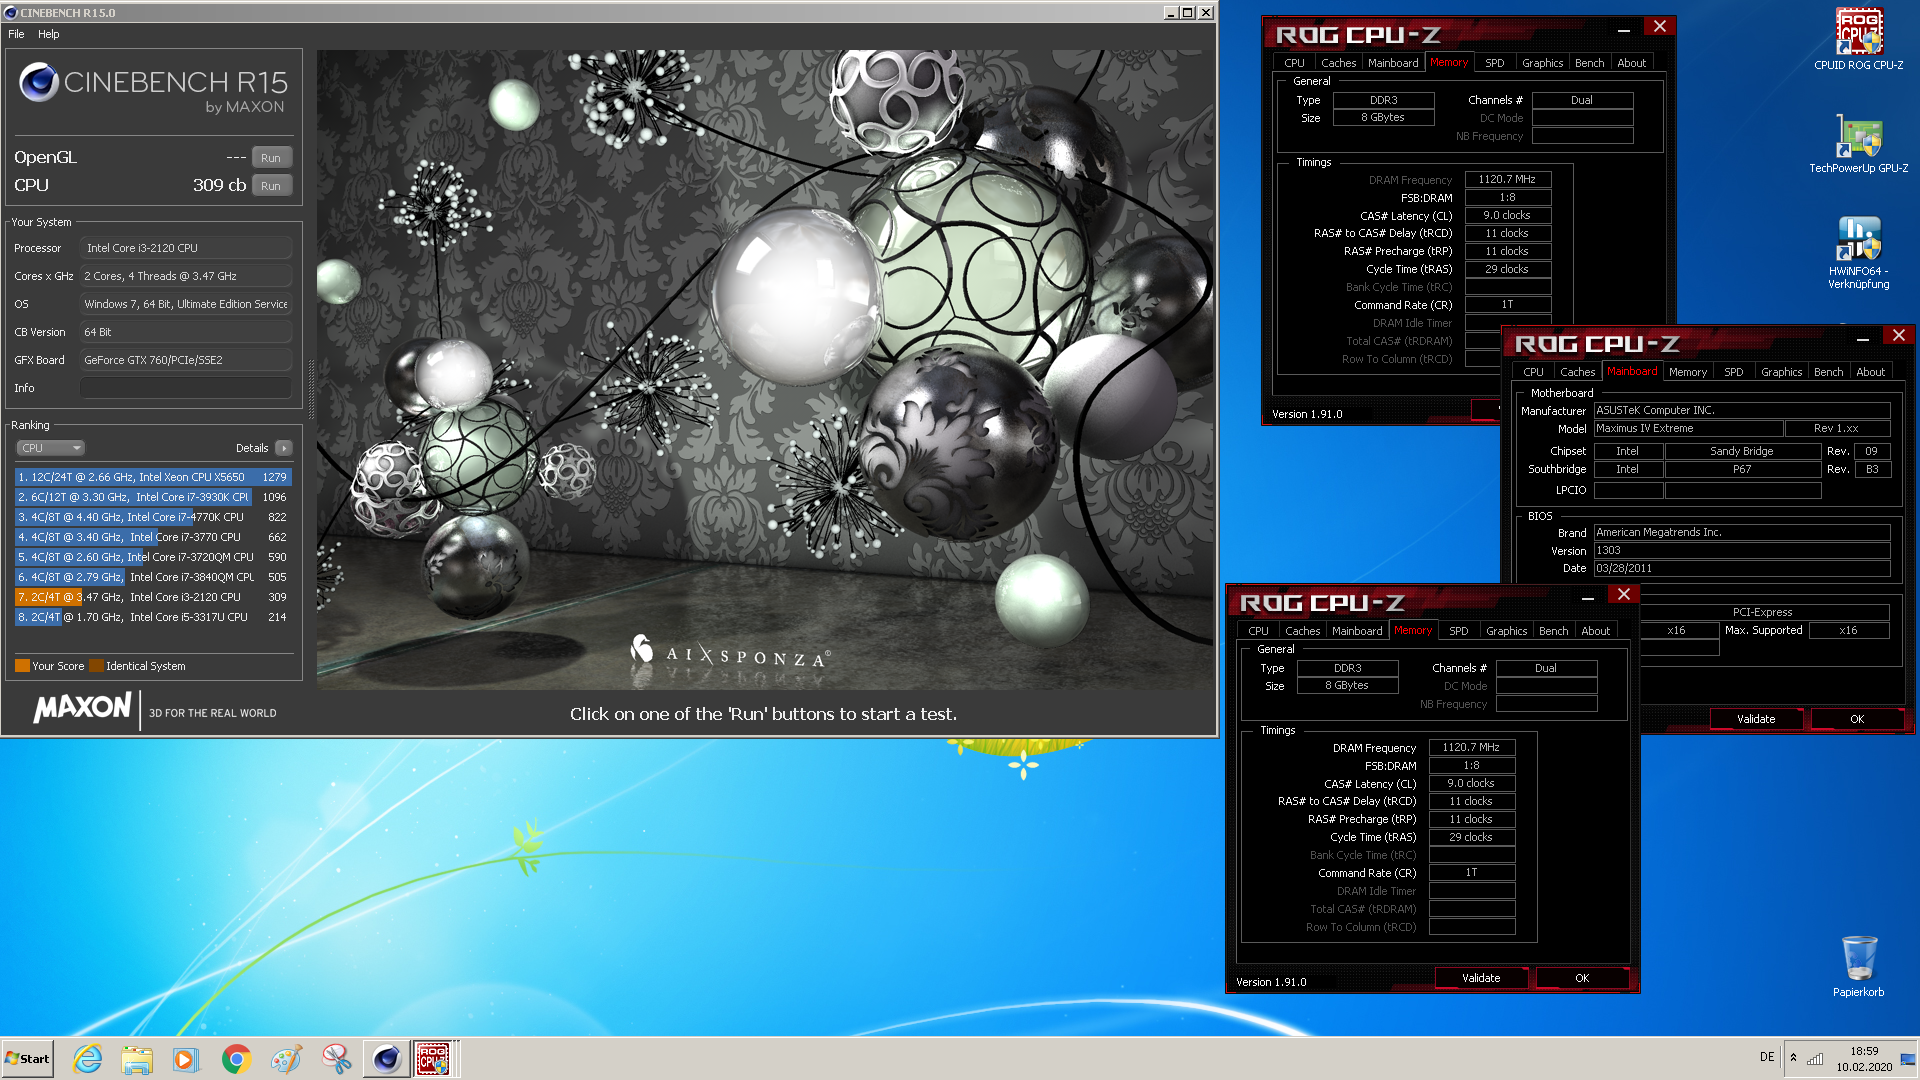This screenshot has width=1920, height=1080.
Task: Open Papierkorb recycle bin icon
Action: coord(1858,966)
